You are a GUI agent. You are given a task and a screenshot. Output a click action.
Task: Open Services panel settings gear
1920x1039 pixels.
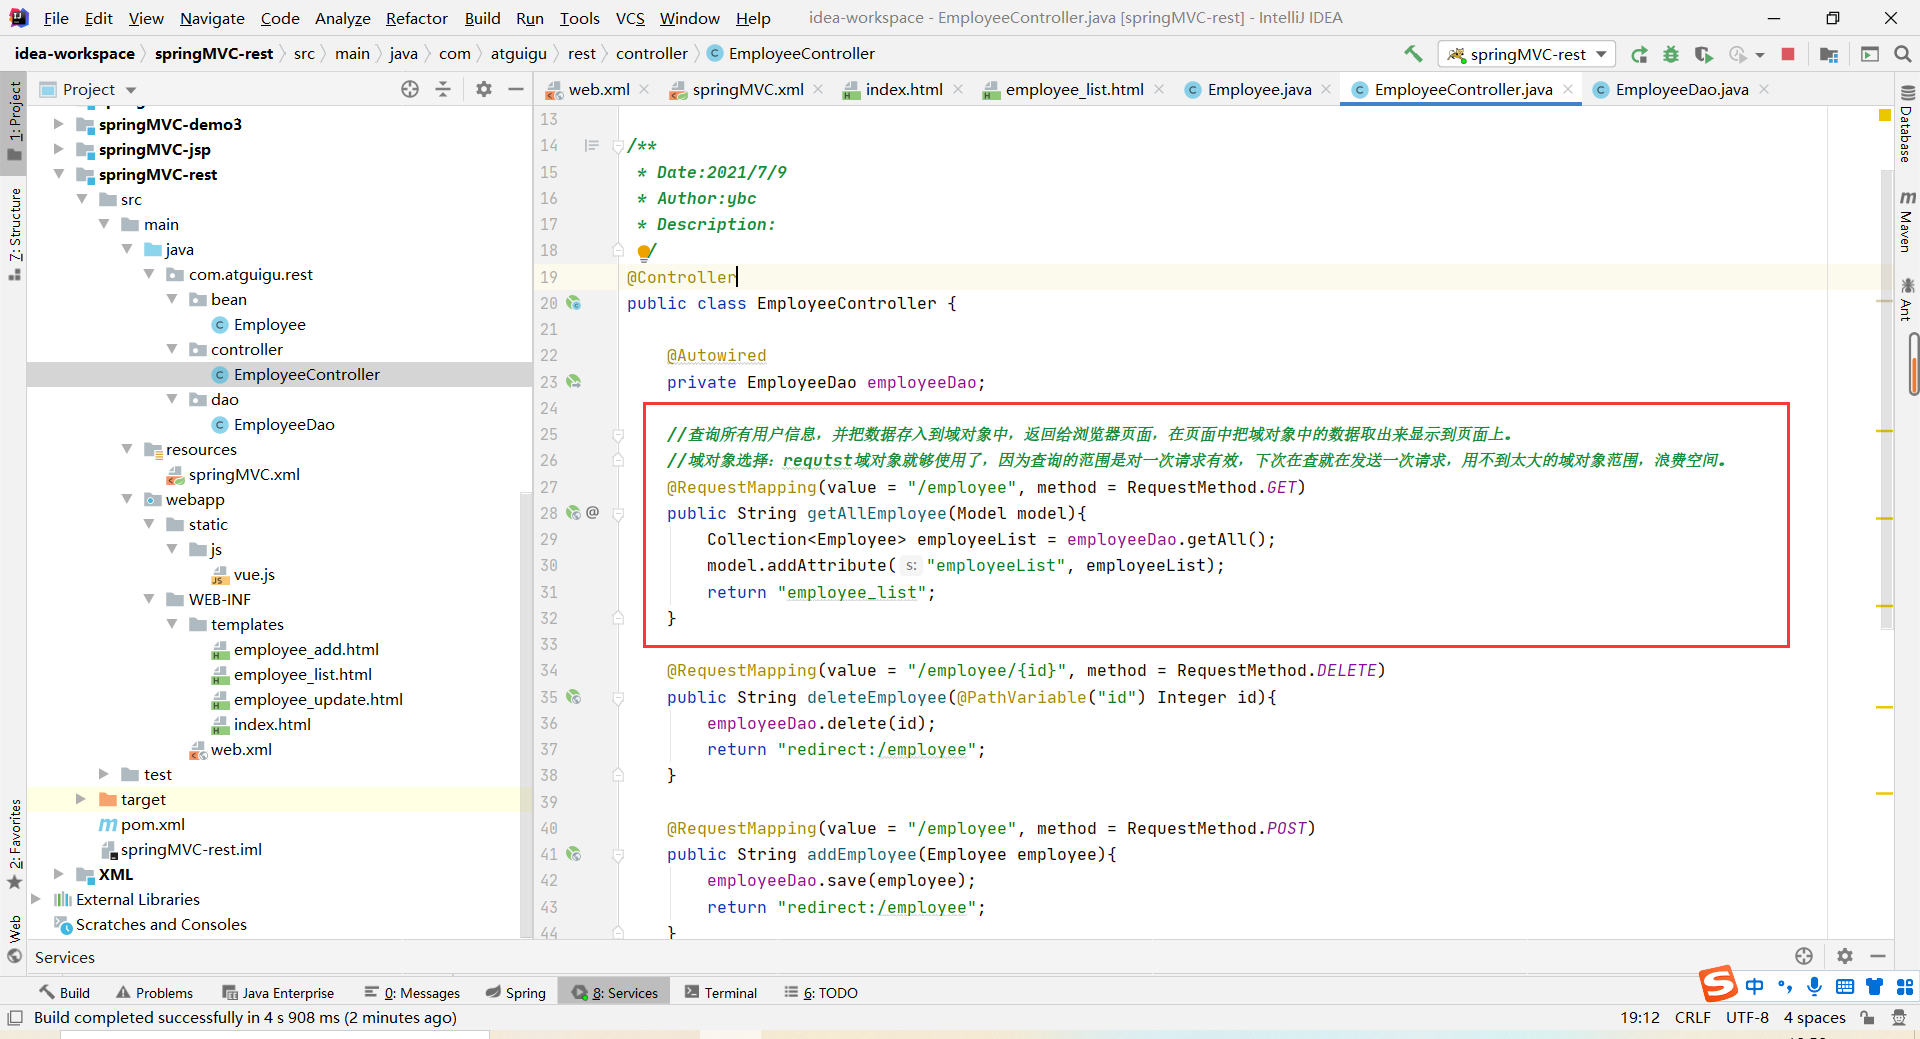click(1845, 956)
